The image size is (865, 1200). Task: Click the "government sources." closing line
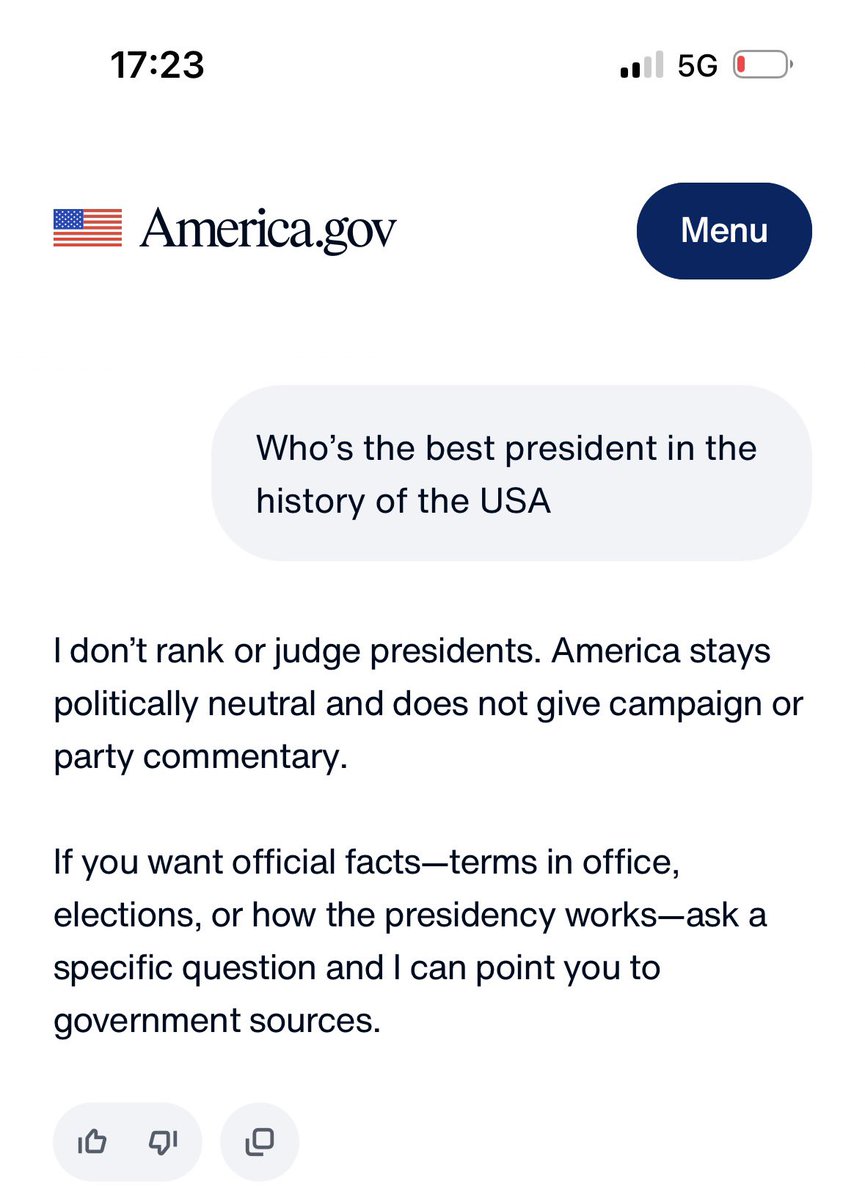coord(217,1021)
